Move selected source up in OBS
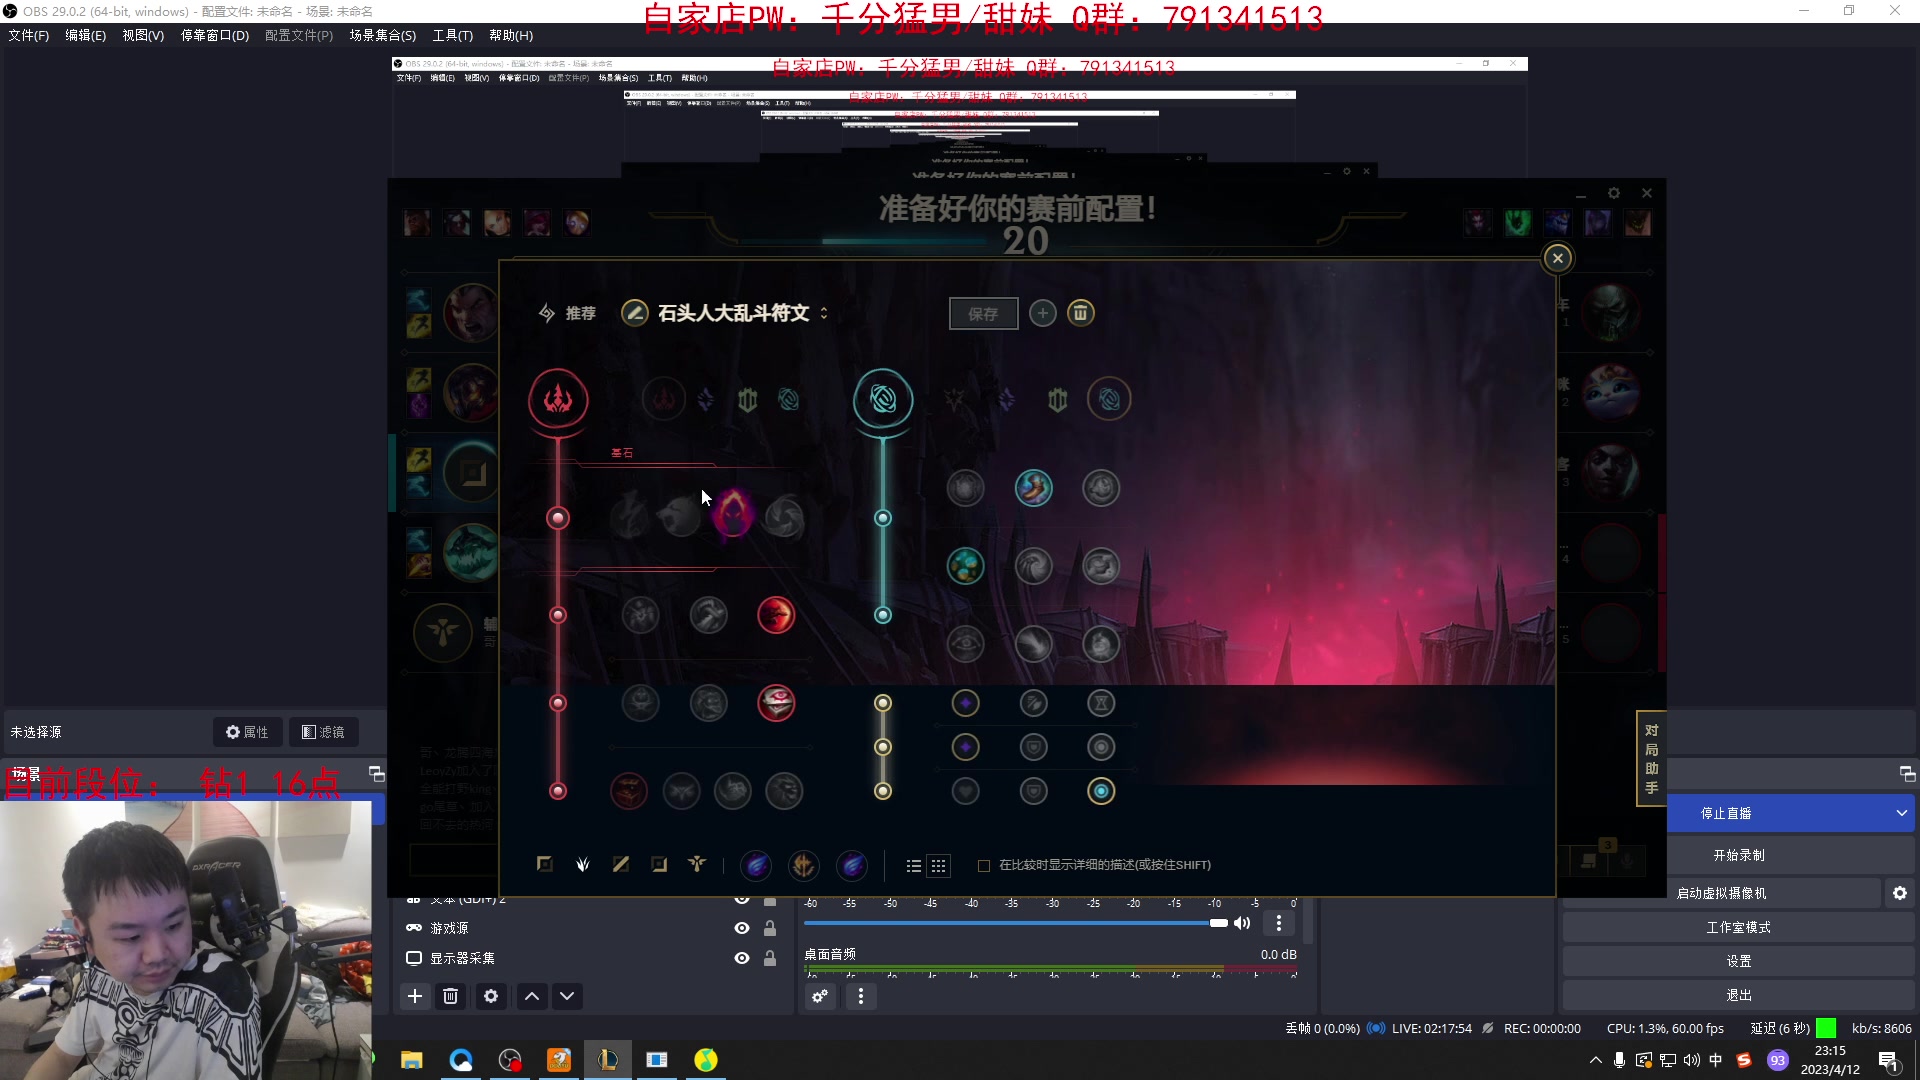1920x1080 pixels. click(532, 996)
